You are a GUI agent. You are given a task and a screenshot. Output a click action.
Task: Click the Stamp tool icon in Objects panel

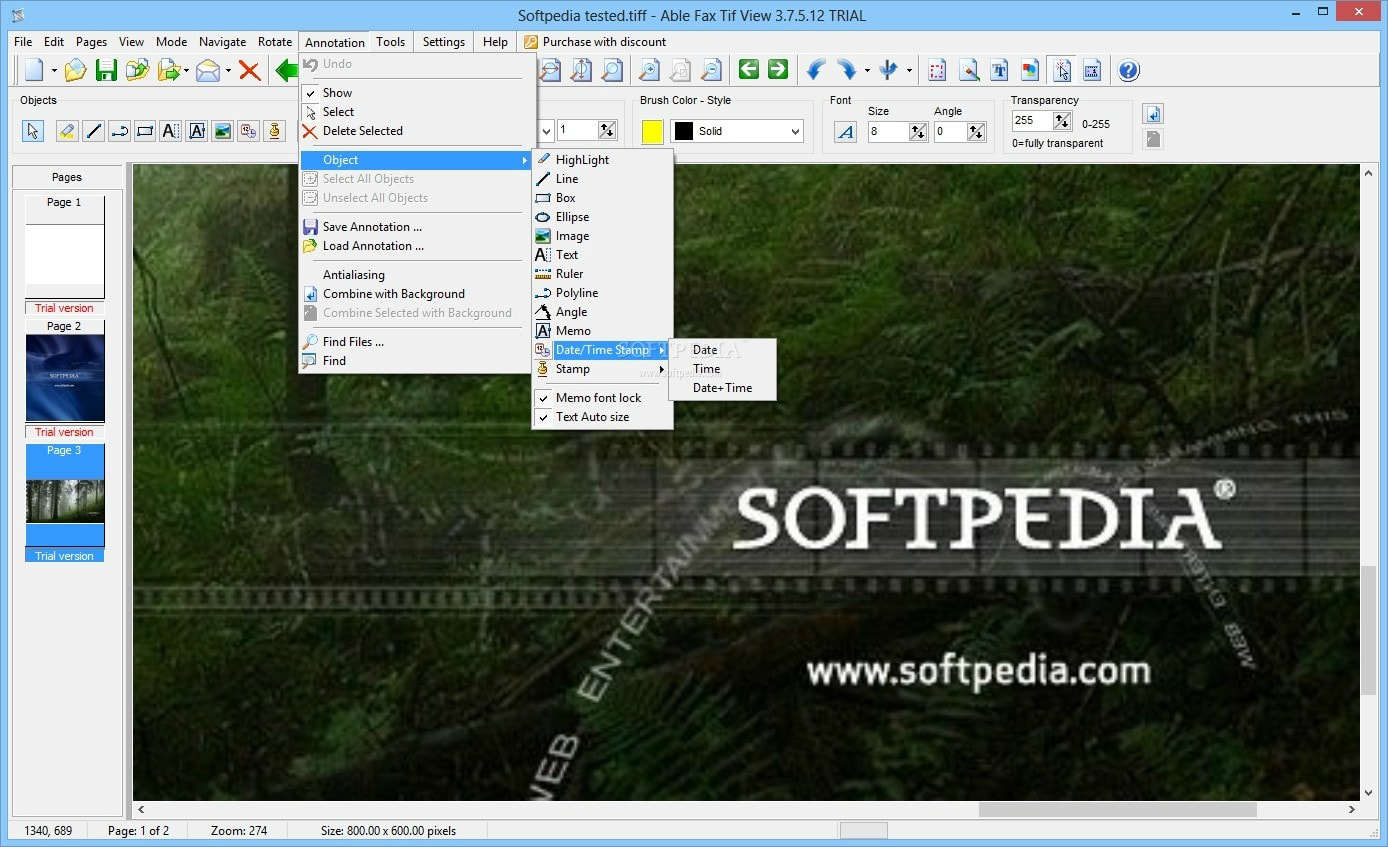click(275, 131)
